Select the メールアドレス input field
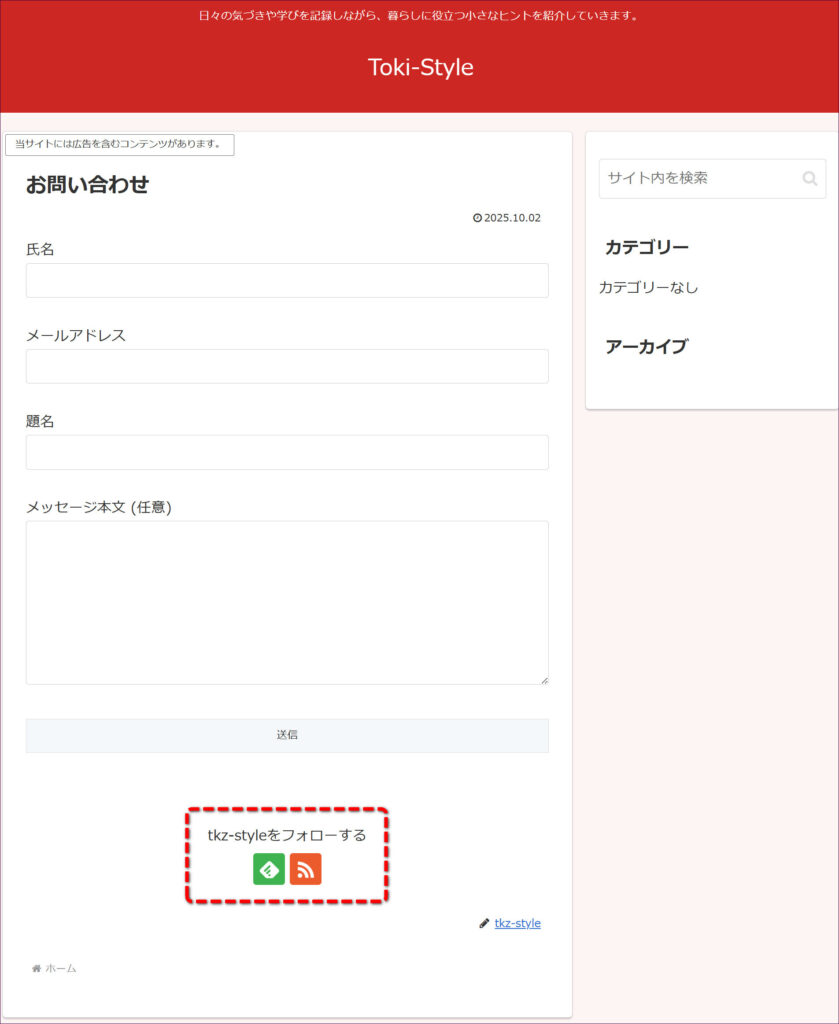This screenshot has height=1024, width=839. (x=287, y=366)
